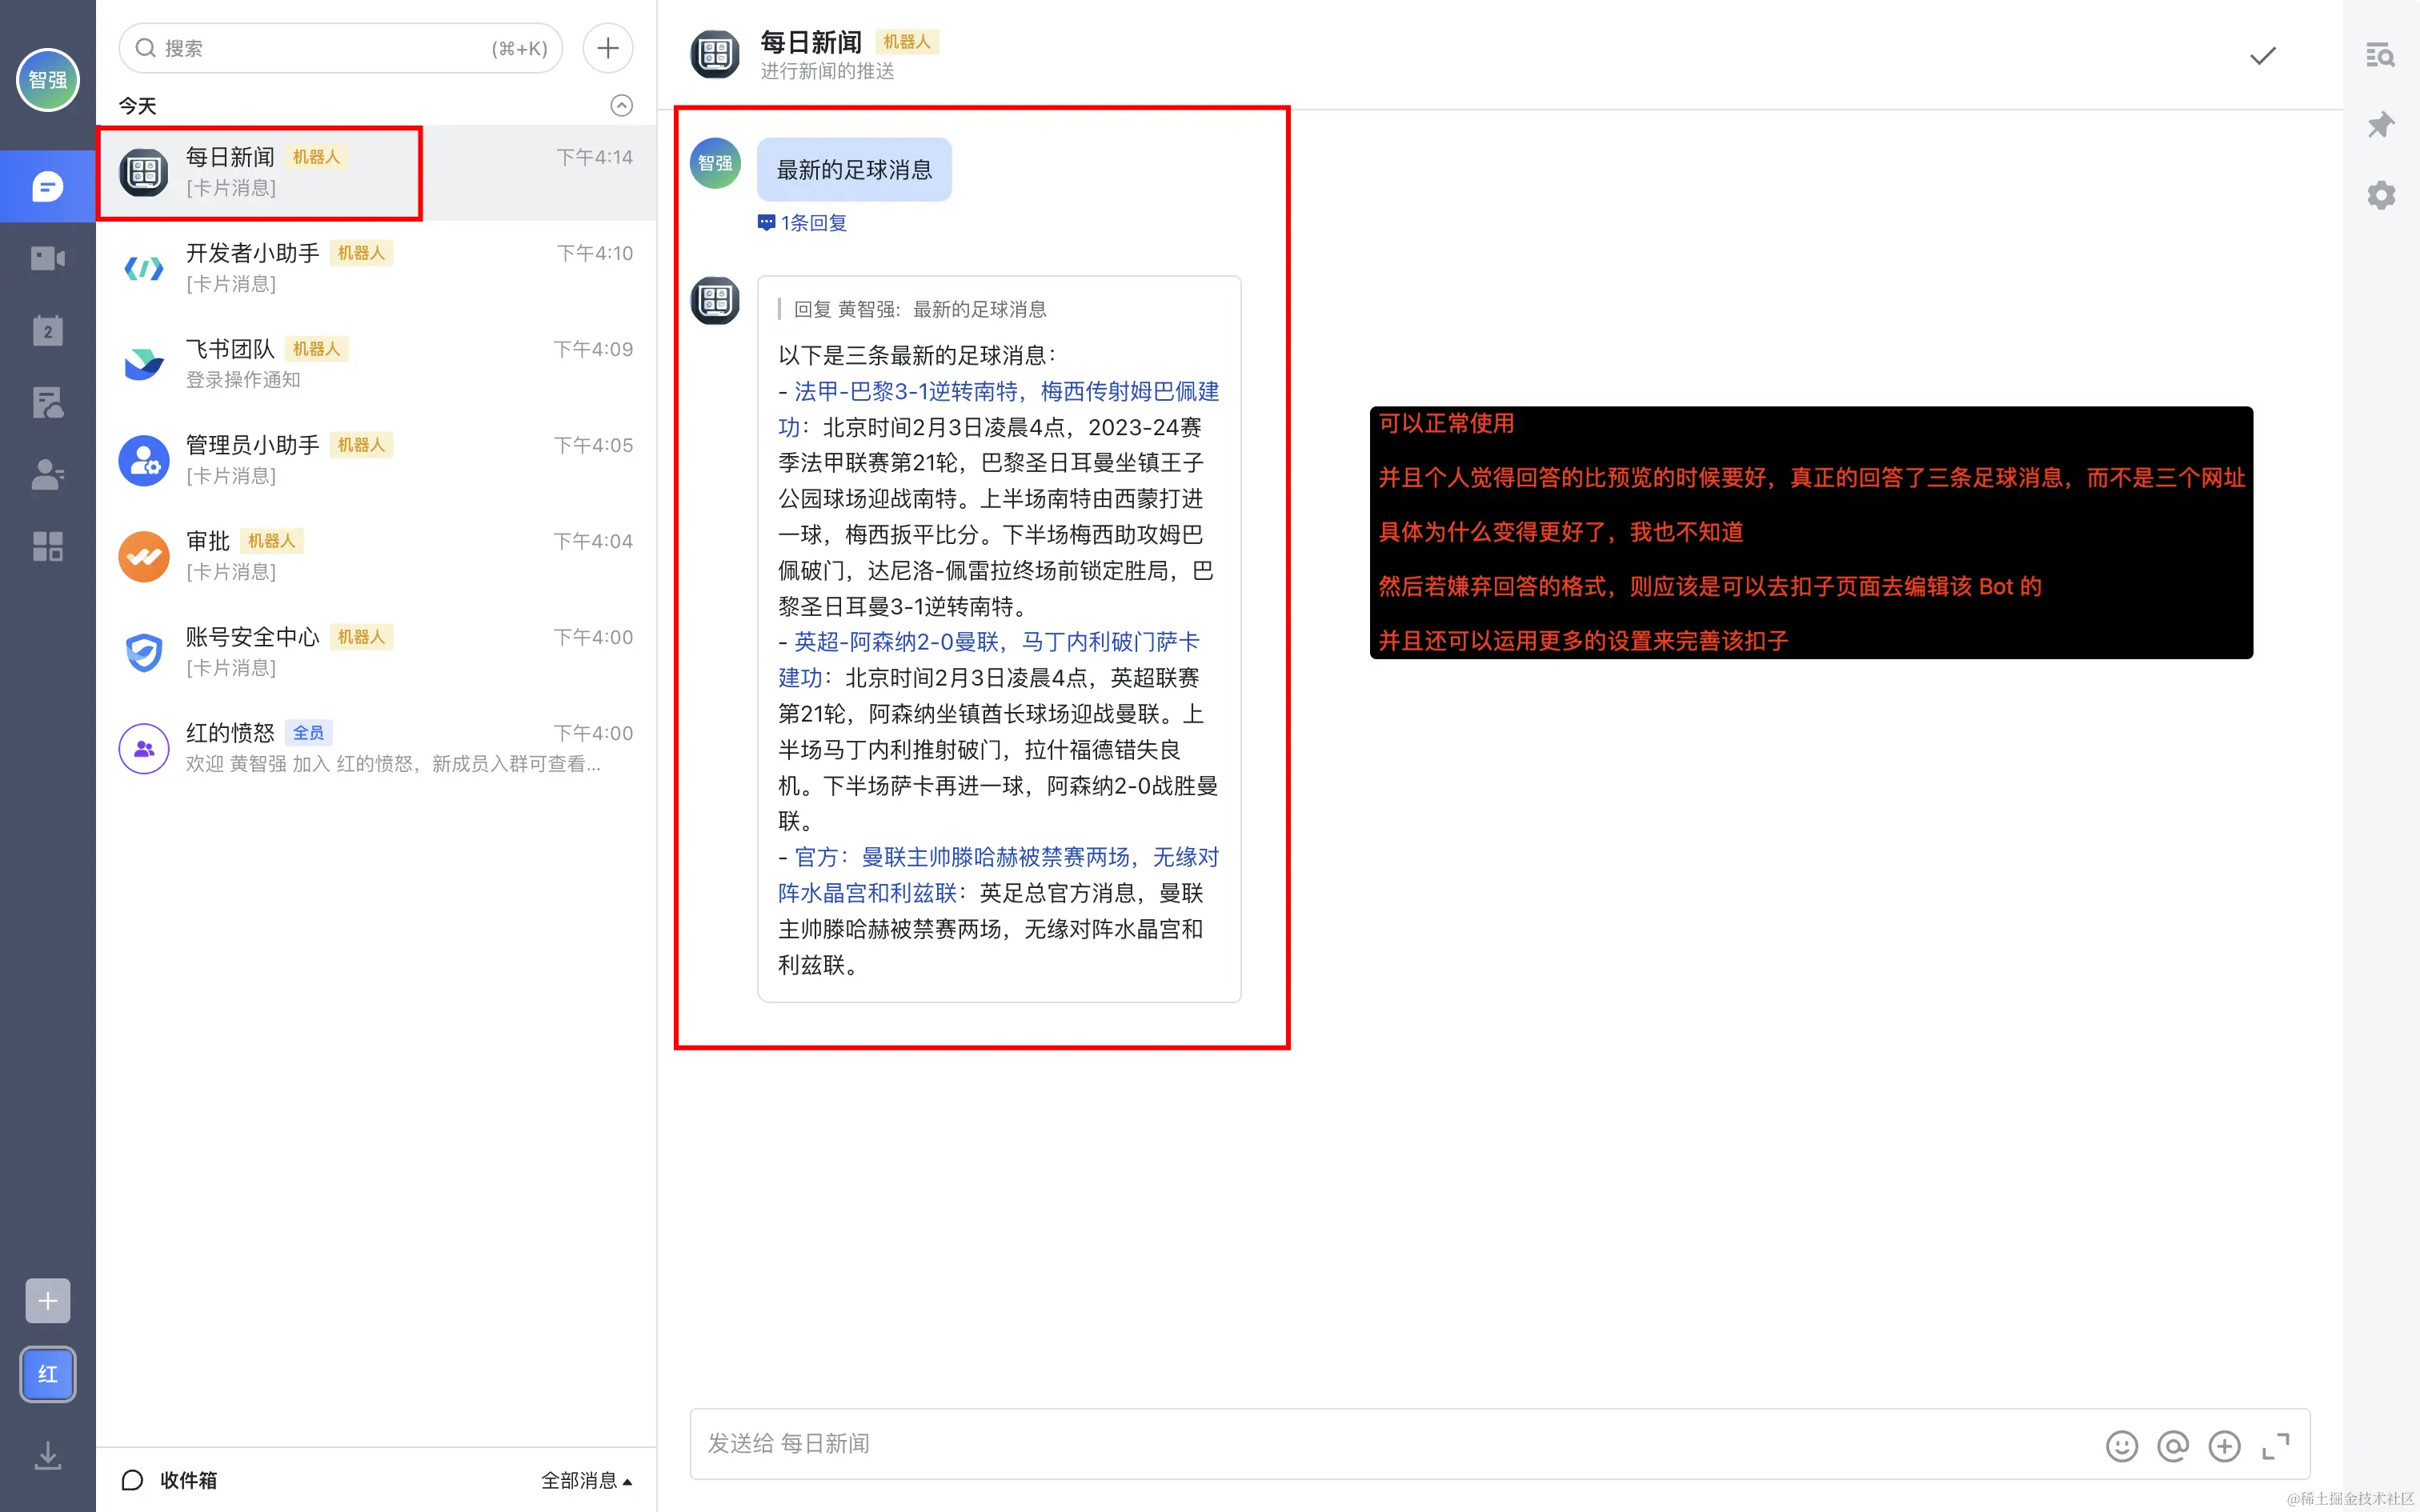Open chat settings gear icon
This screenshot has width=2420, height=1512.
2380,195
